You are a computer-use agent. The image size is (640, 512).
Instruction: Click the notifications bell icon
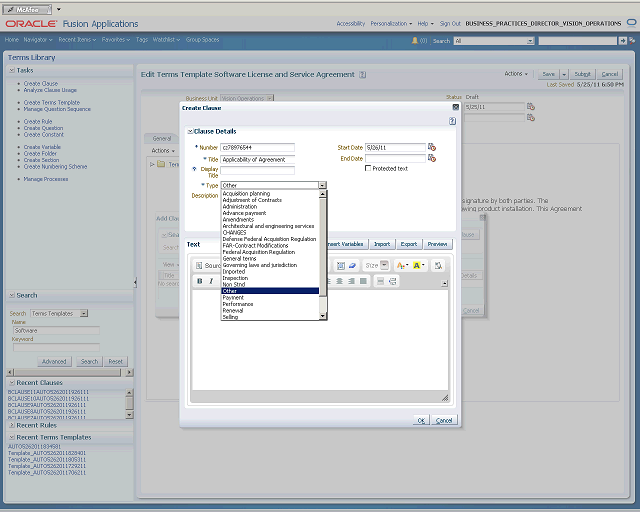point(415,40)
